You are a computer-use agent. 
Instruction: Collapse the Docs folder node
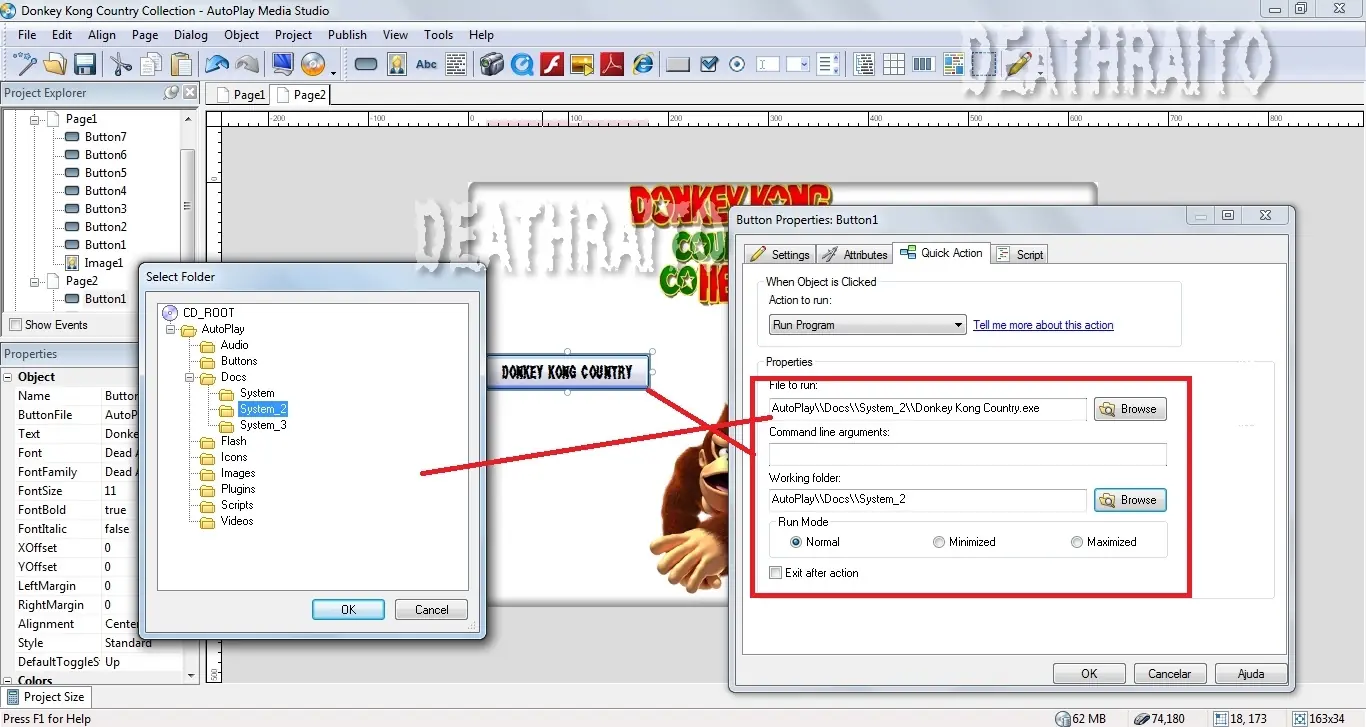(189, 377)
